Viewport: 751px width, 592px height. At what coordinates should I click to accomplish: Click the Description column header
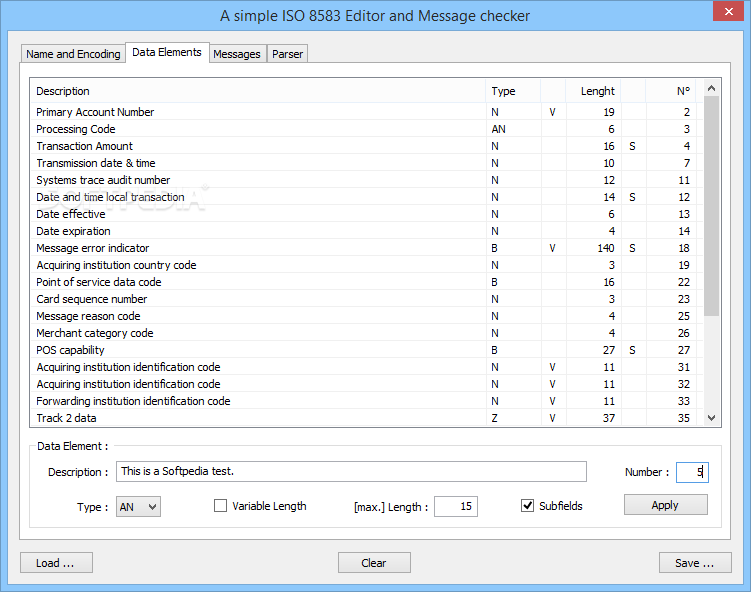(x=258, y=91)
